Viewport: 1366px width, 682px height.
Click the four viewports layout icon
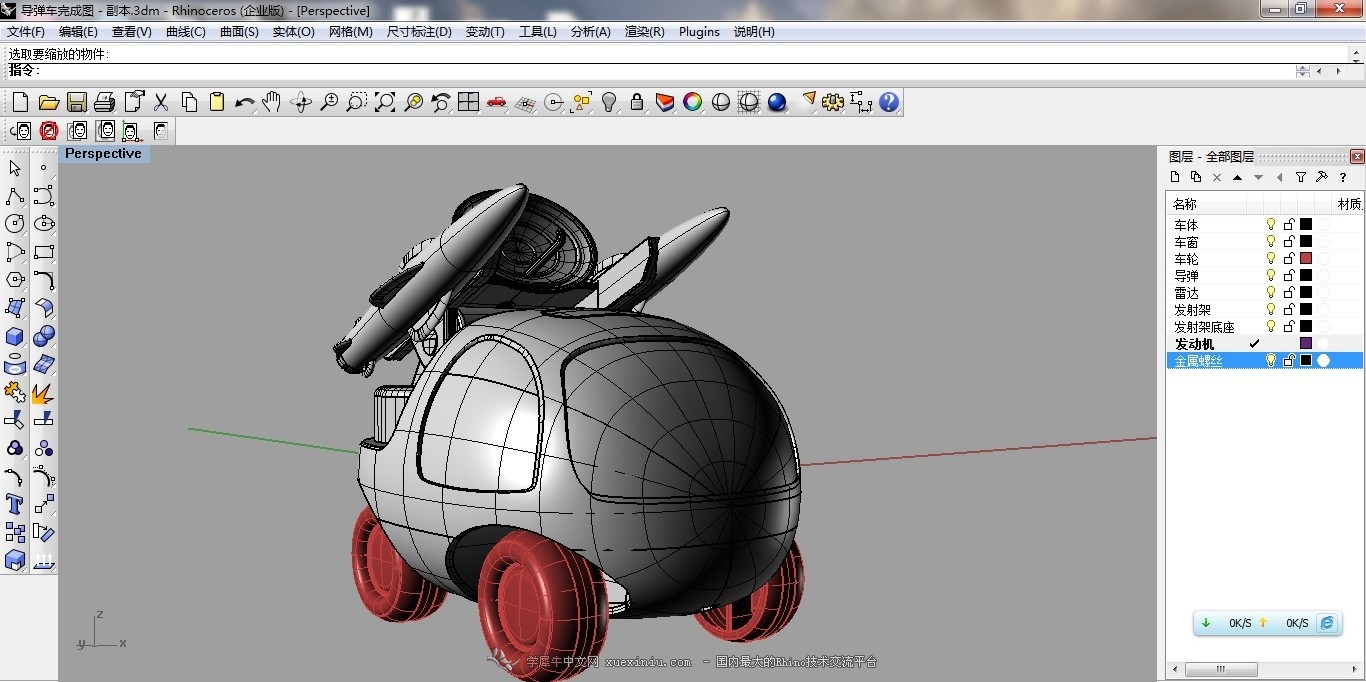pyautogui.click(x=469, y=102)
